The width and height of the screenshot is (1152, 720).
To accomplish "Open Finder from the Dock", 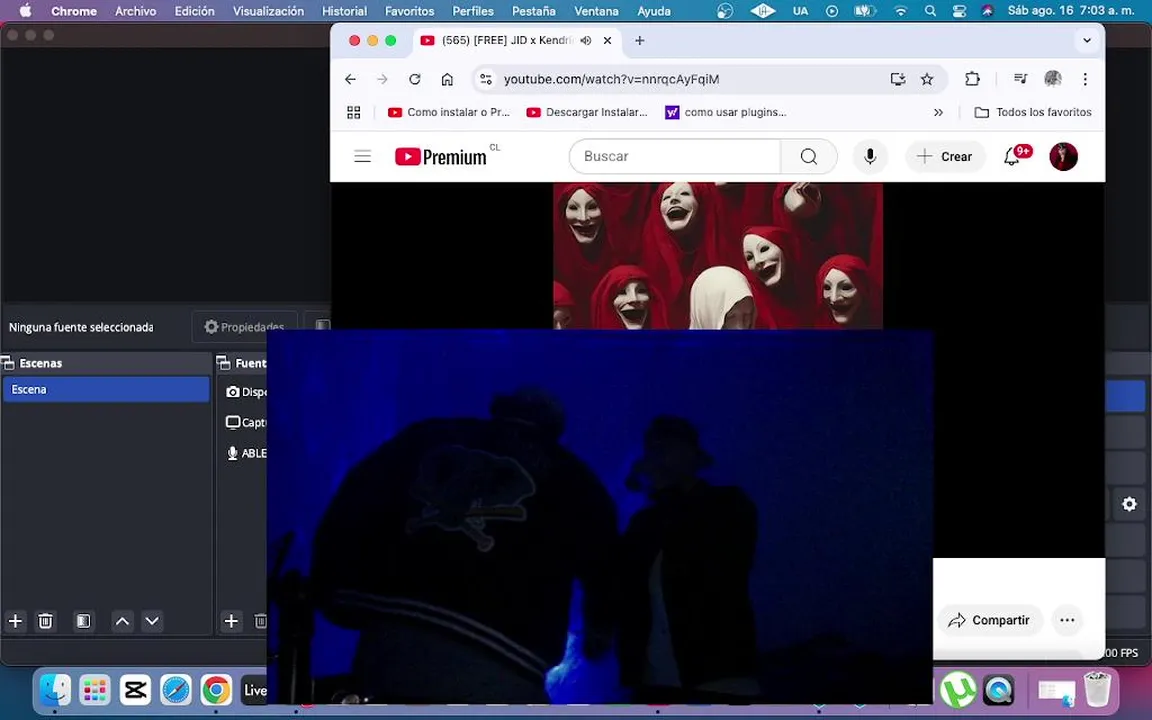I will click(x=55, y=689).
